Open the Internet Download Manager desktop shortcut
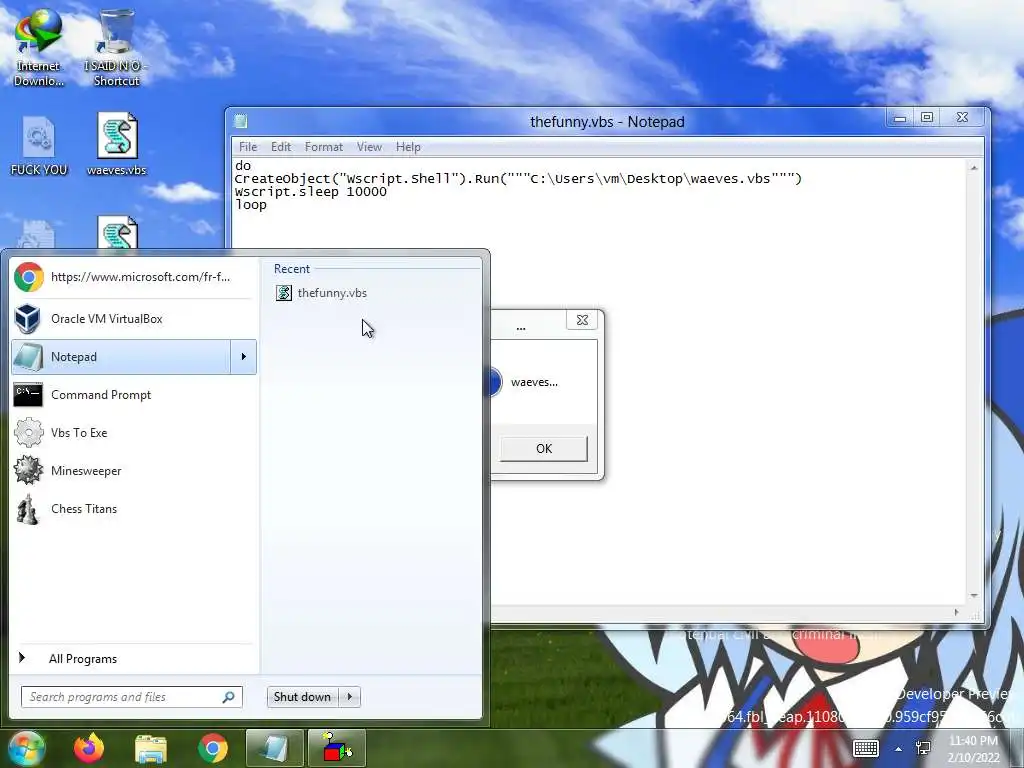The image size is (1024, 768). [x=39, y=47]
